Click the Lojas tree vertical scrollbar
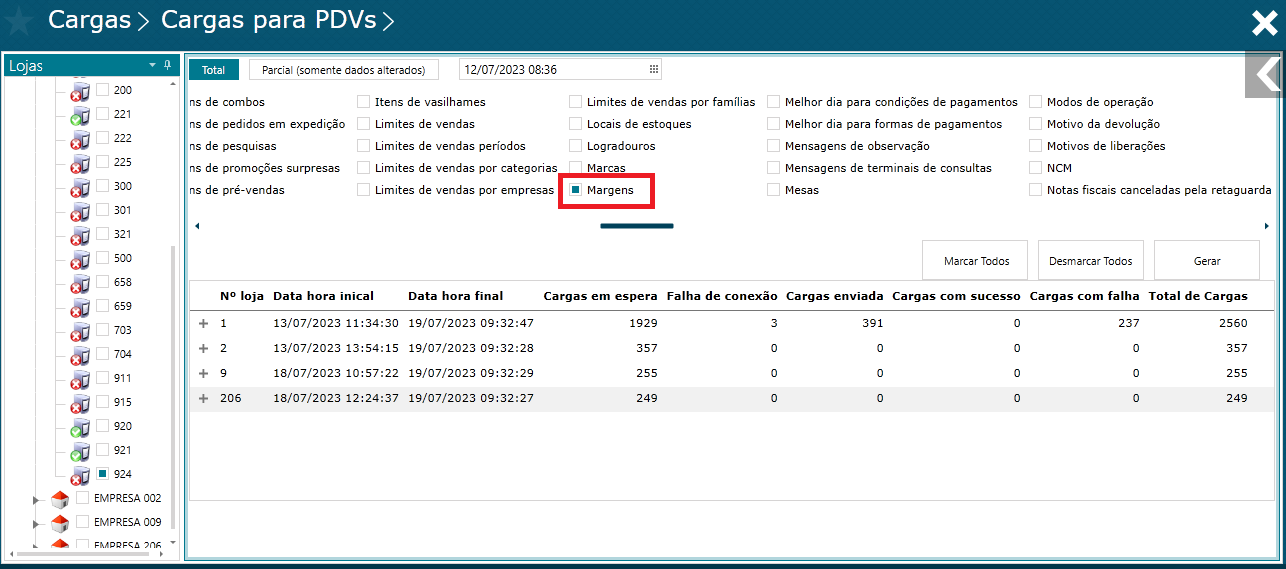Screen dimensions: 1286x569 [x=173, y=388]
